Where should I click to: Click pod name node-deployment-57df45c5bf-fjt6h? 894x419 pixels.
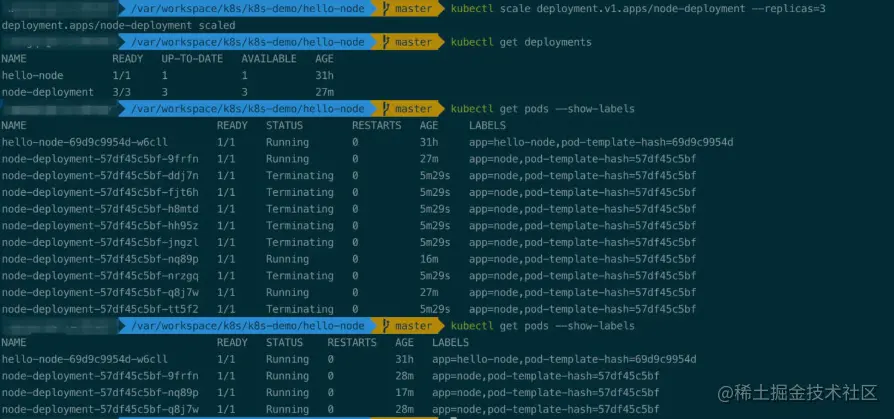(100, 192)
